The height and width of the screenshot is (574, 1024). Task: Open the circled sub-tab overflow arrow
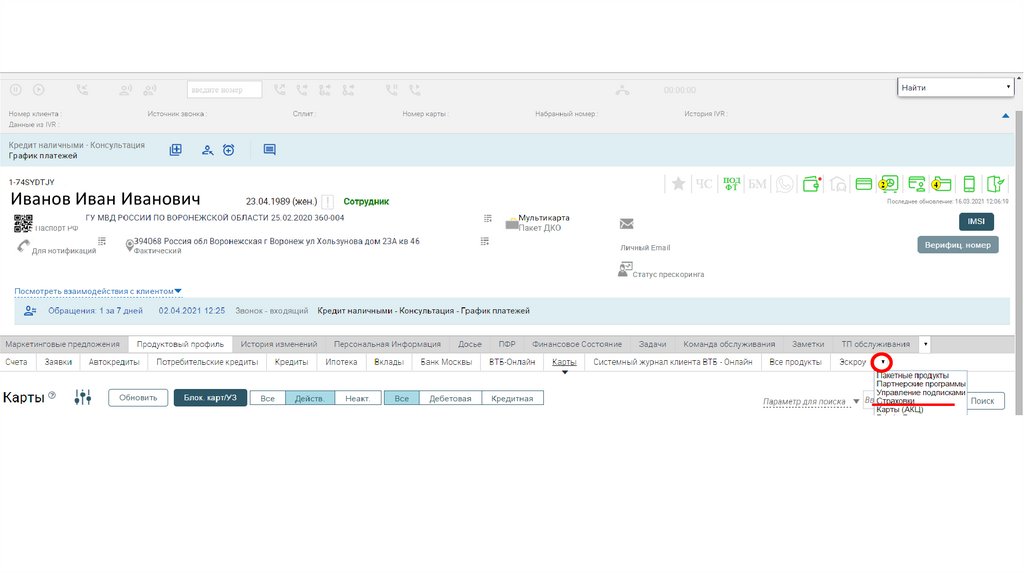point(882,362)
